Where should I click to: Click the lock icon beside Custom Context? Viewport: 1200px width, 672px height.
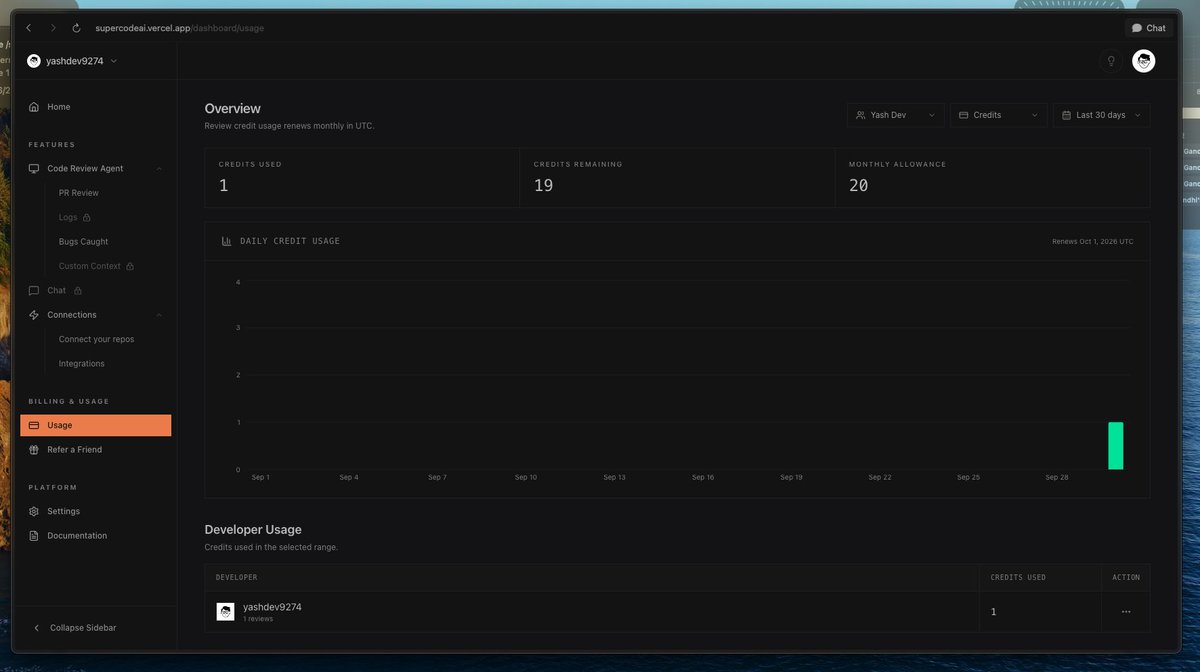coord(130,266)
